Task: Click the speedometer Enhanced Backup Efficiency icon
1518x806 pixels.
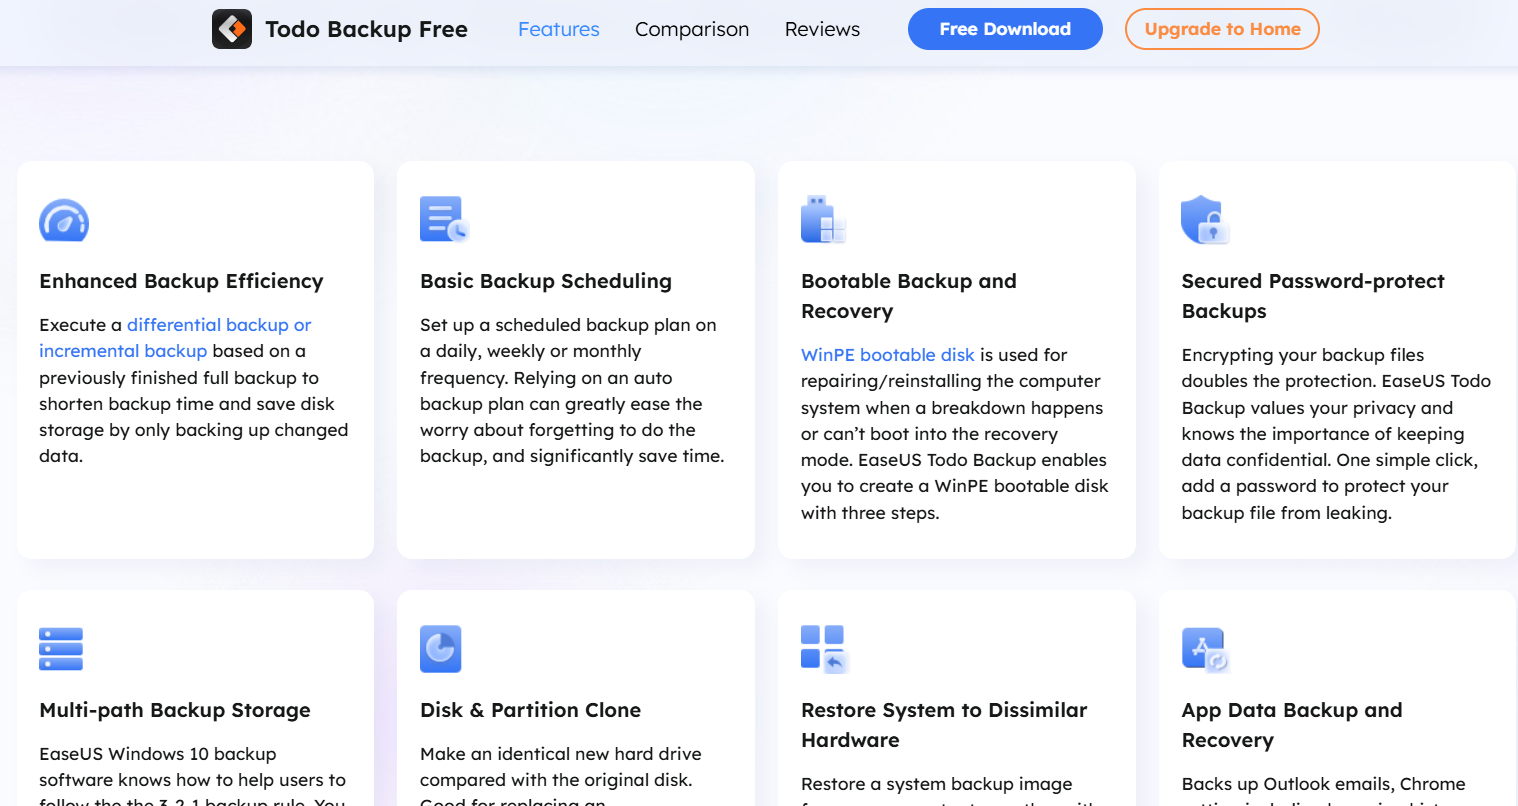Action: coord(64,221)
